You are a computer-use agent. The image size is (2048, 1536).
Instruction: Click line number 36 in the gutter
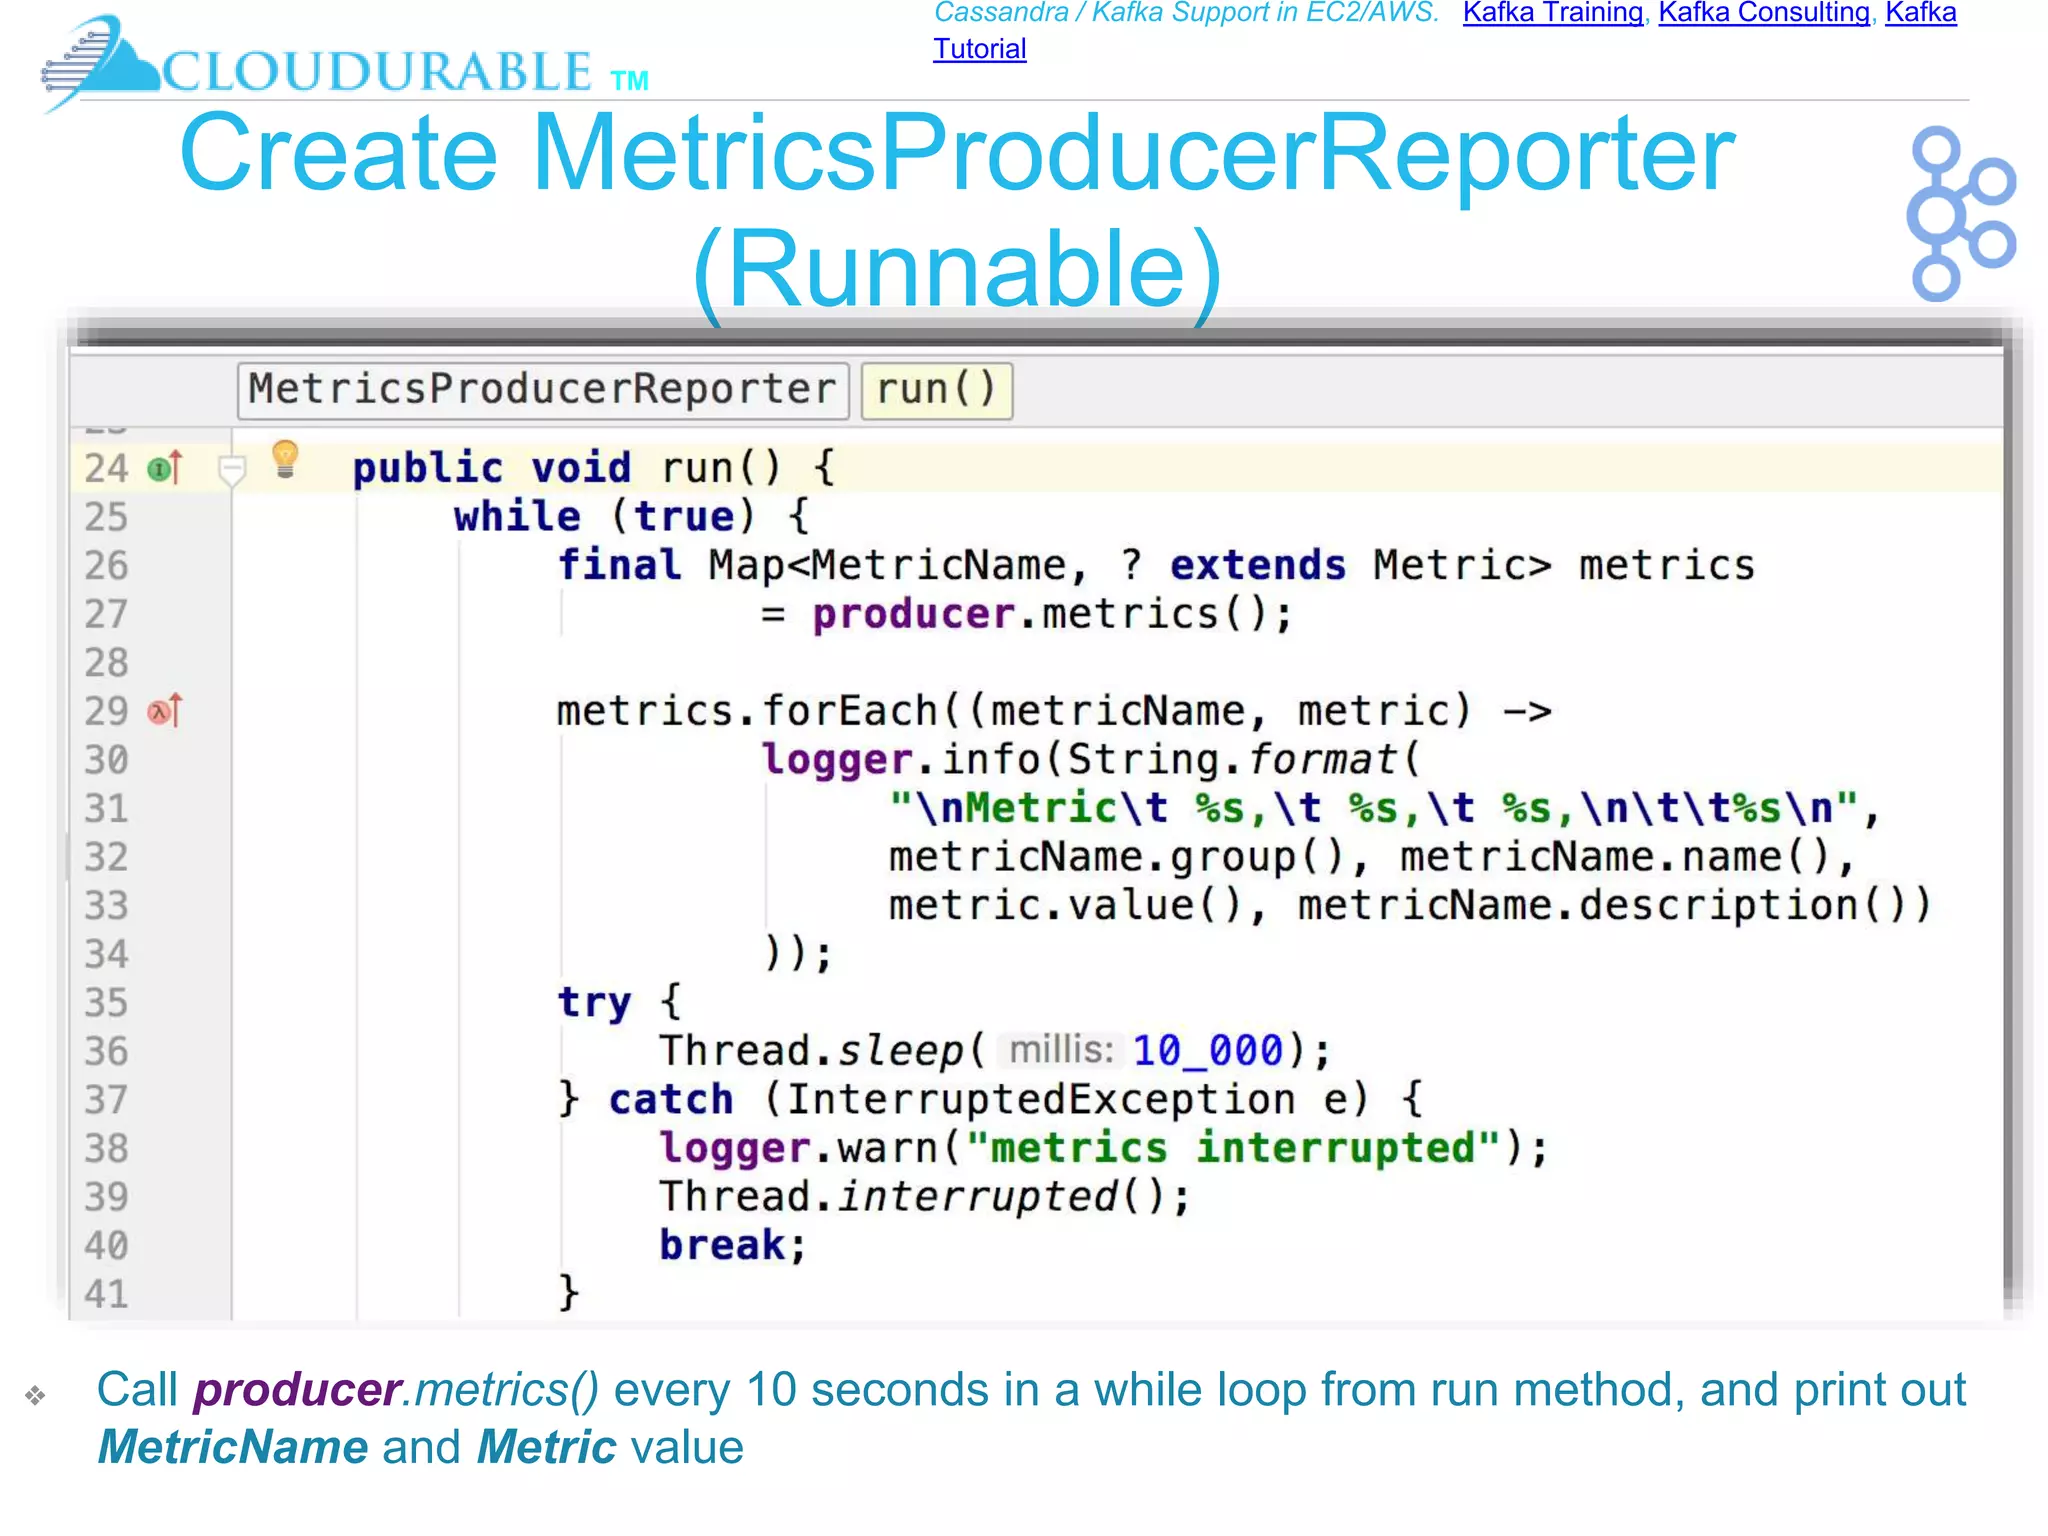tap(106, 1051)
